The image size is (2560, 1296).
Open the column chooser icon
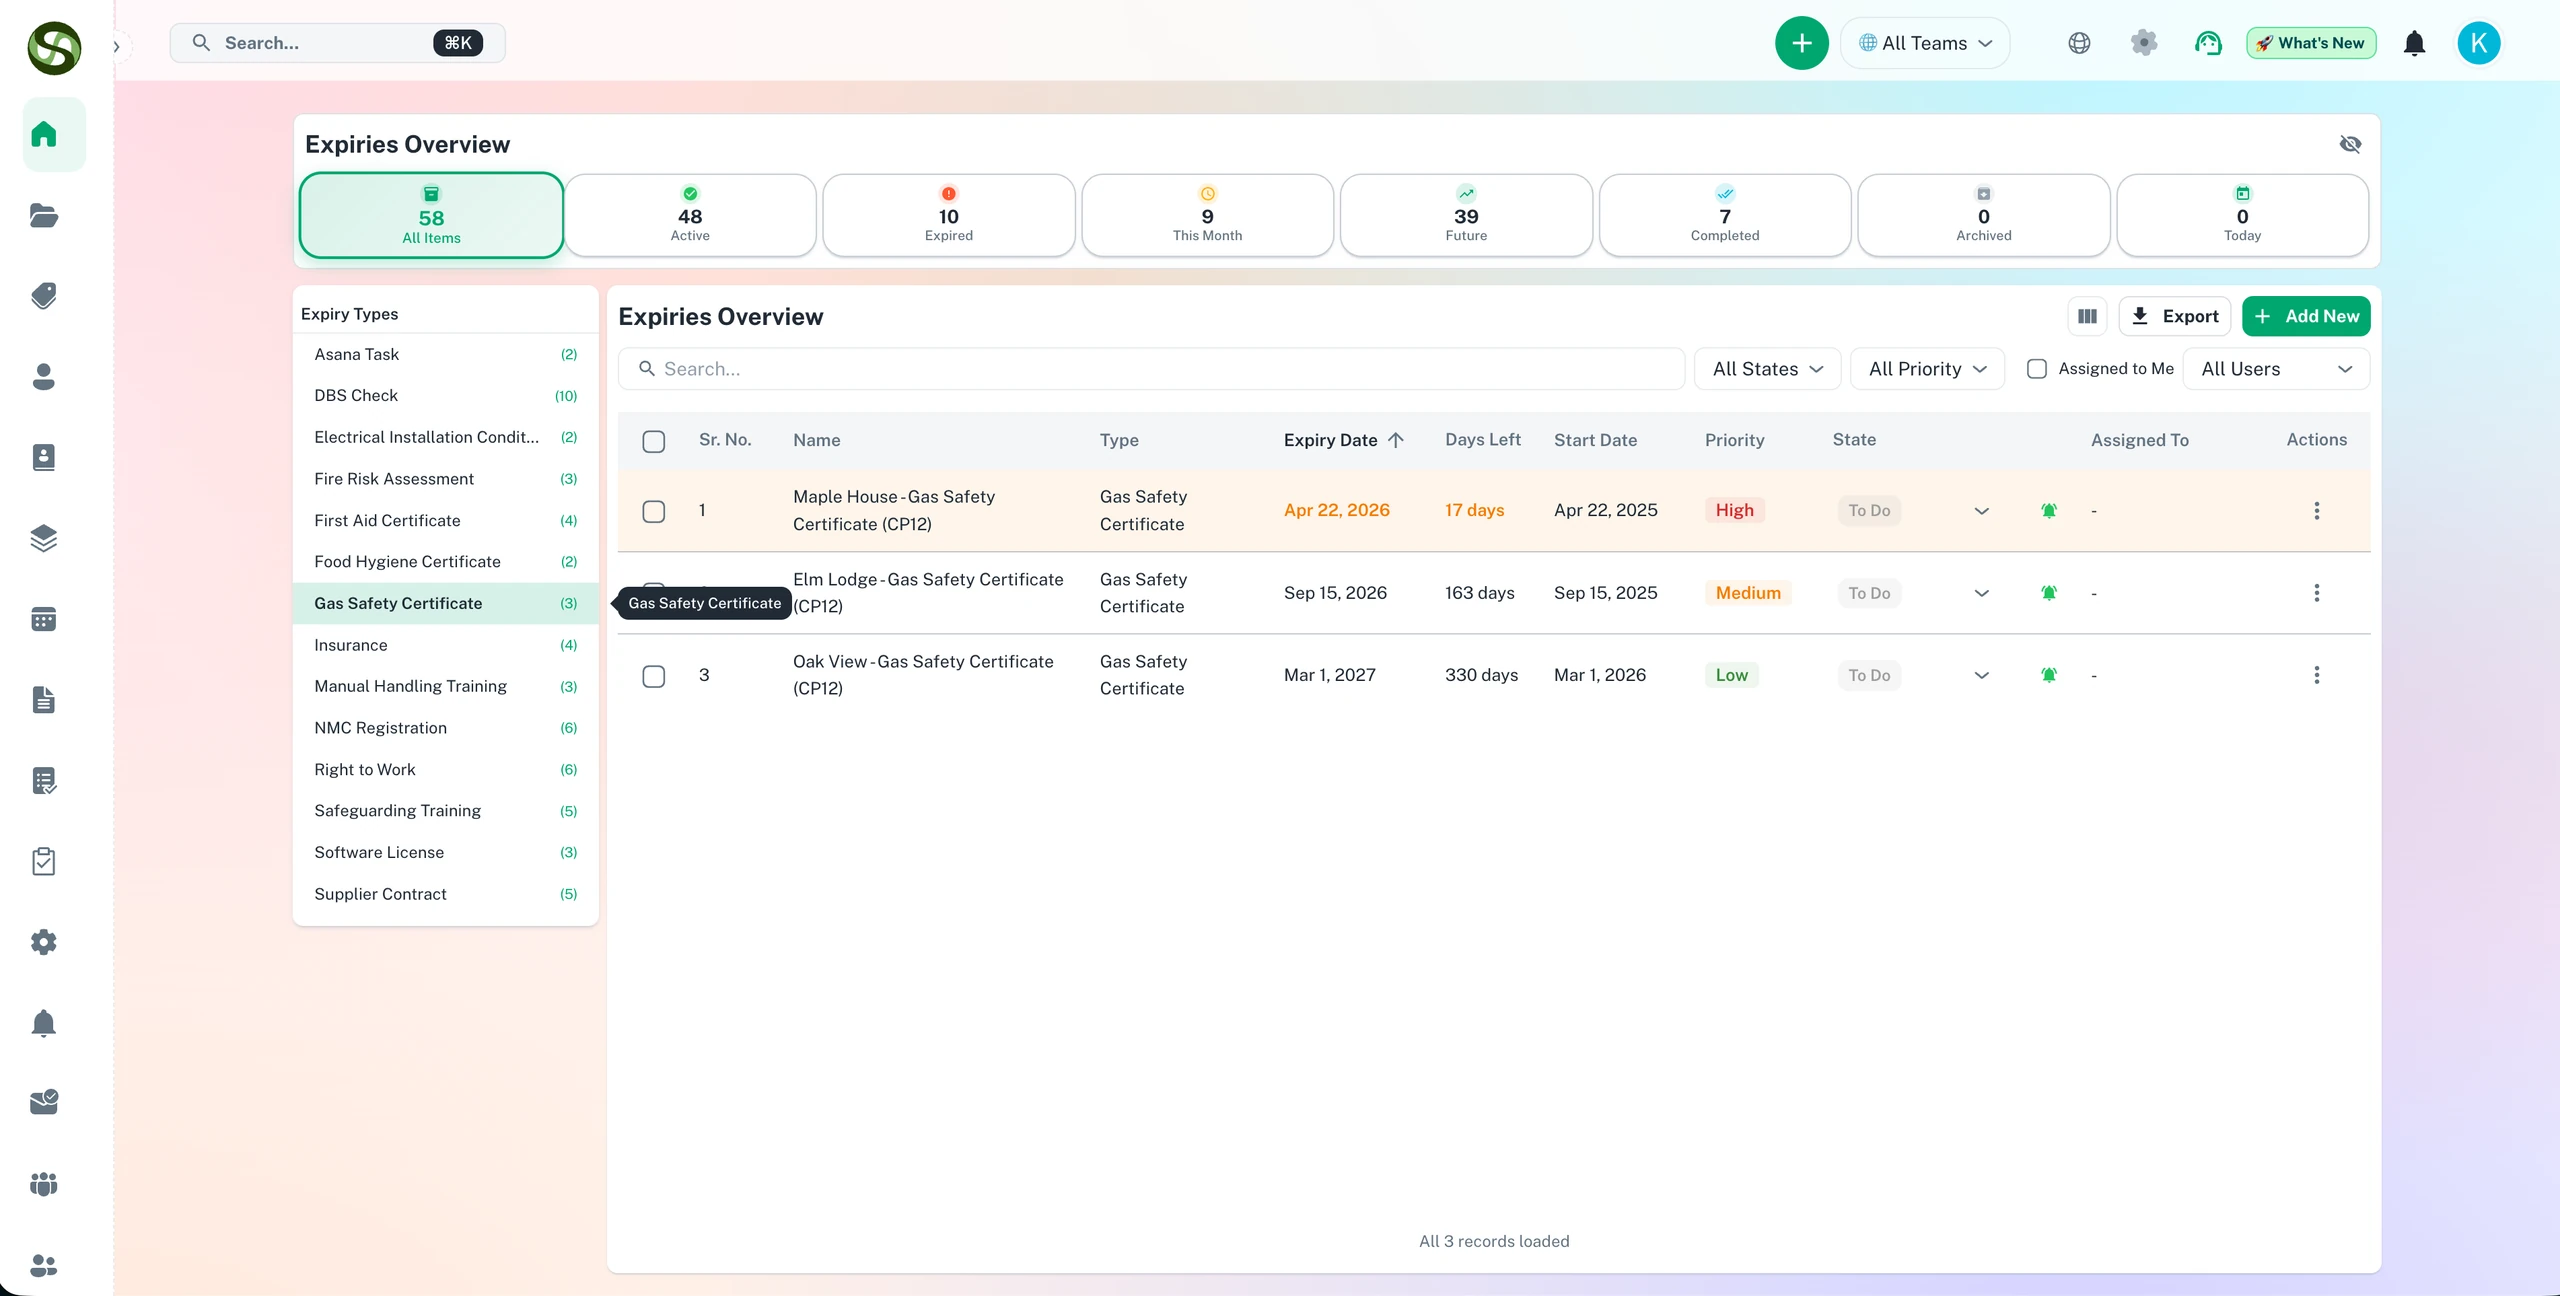coord(2088,316)
